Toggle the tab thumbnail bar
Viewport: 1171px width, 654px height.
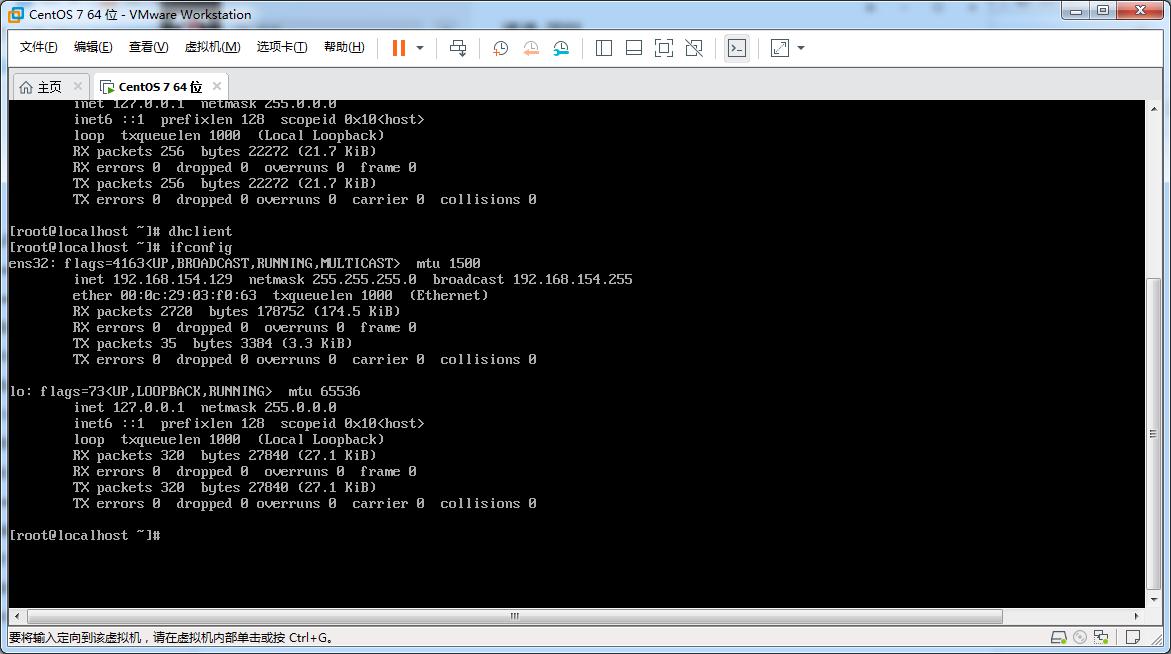(633, 47)
